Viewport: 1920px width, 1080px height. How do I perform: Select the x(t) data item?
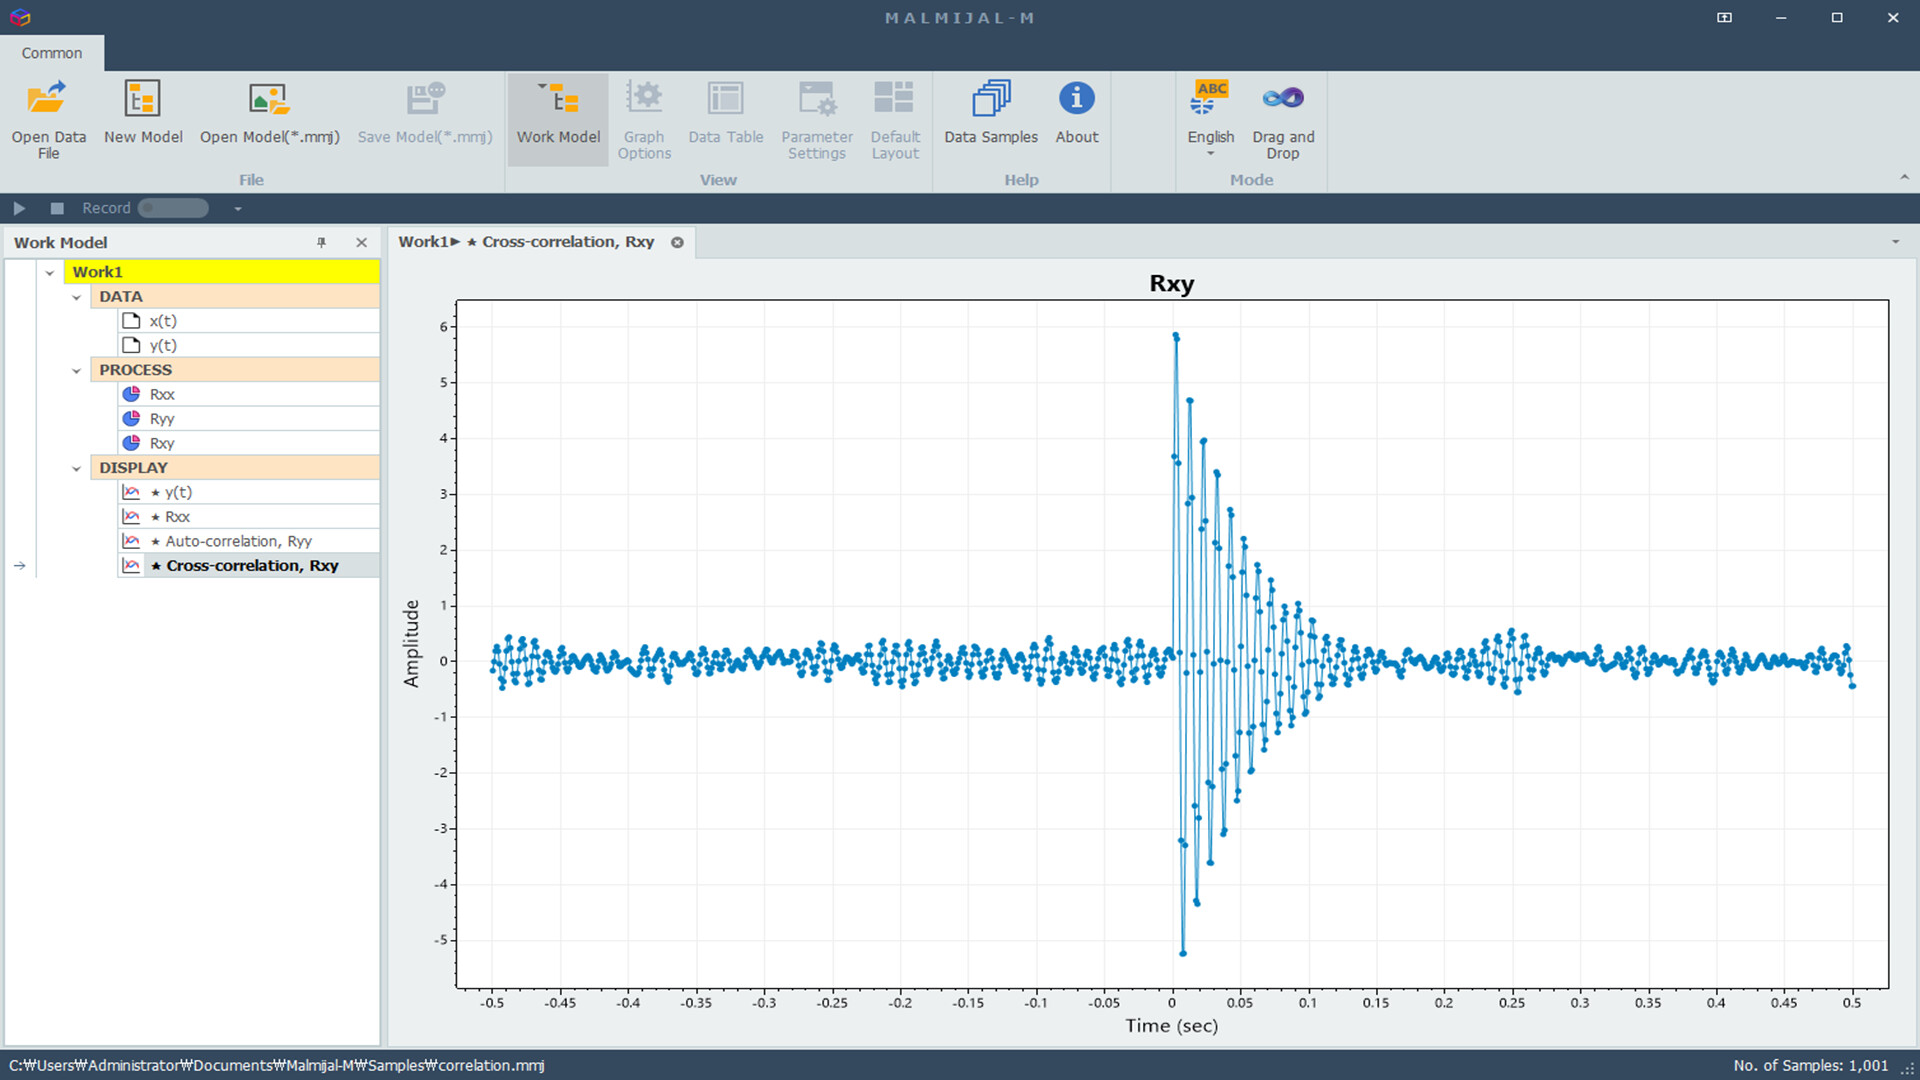163,321
